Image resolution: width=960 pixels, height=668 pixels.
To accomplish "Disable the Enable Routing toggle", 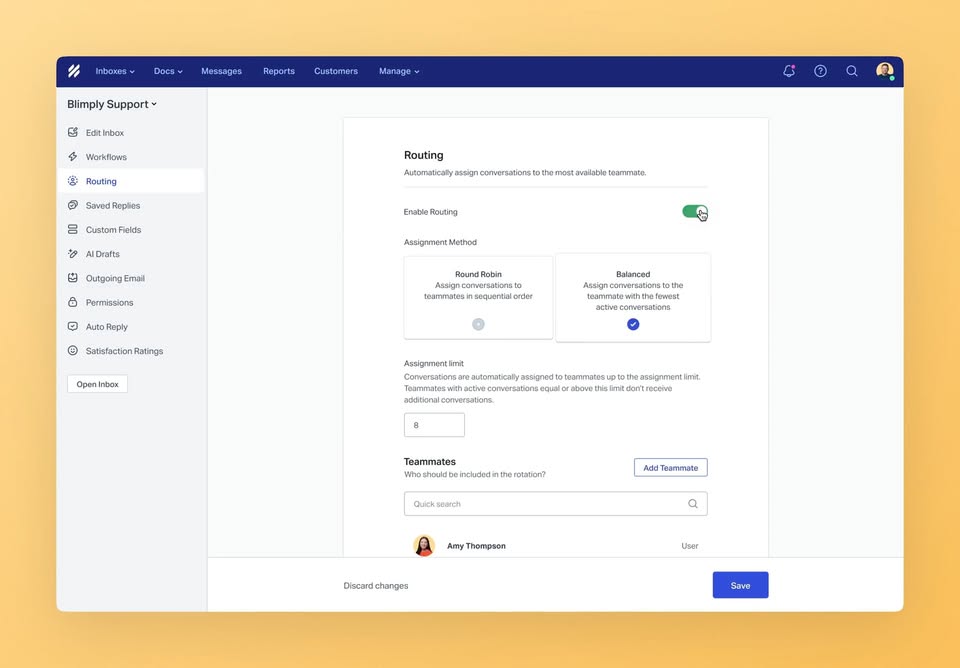I will click(695, 212).
